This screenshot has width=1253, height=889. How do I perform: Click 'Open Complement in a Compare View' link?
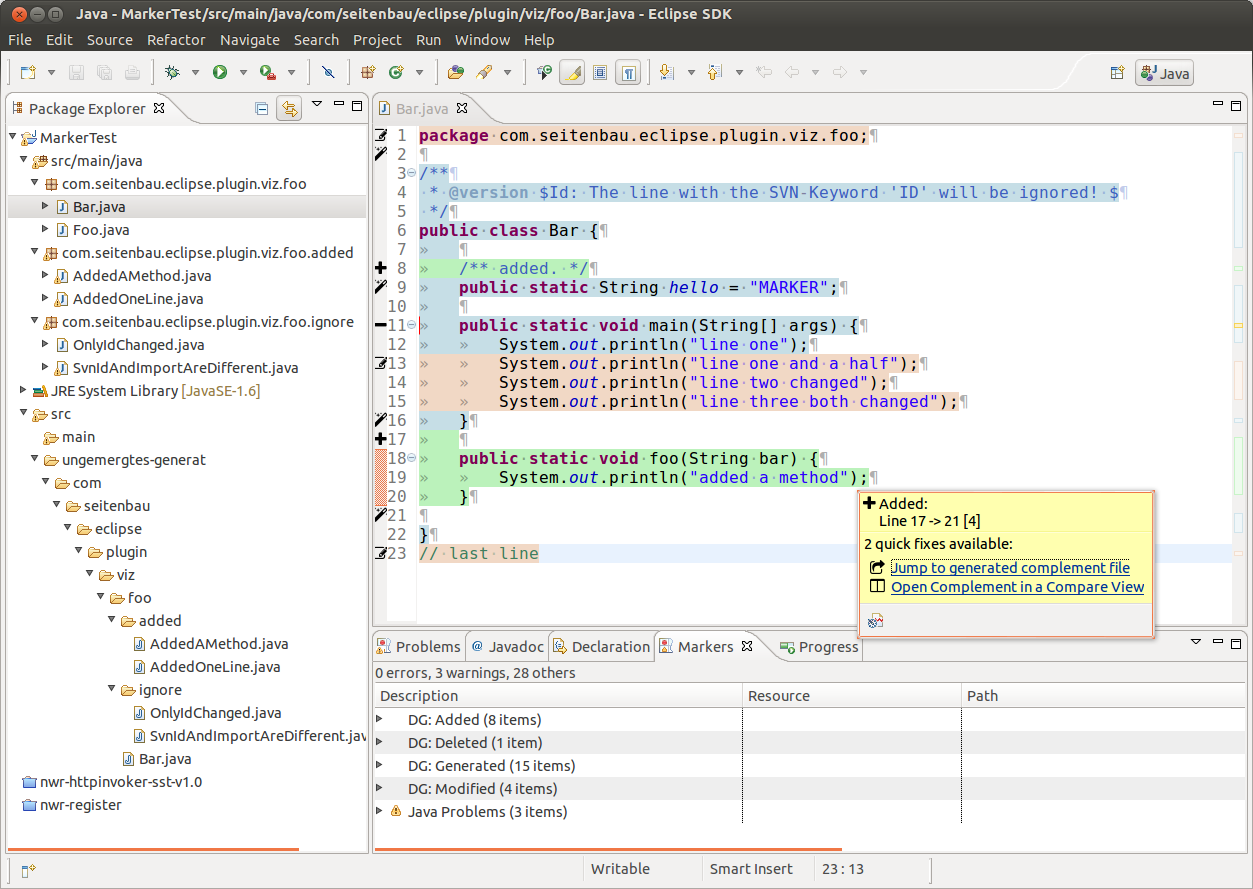[x=1017, y=587]
